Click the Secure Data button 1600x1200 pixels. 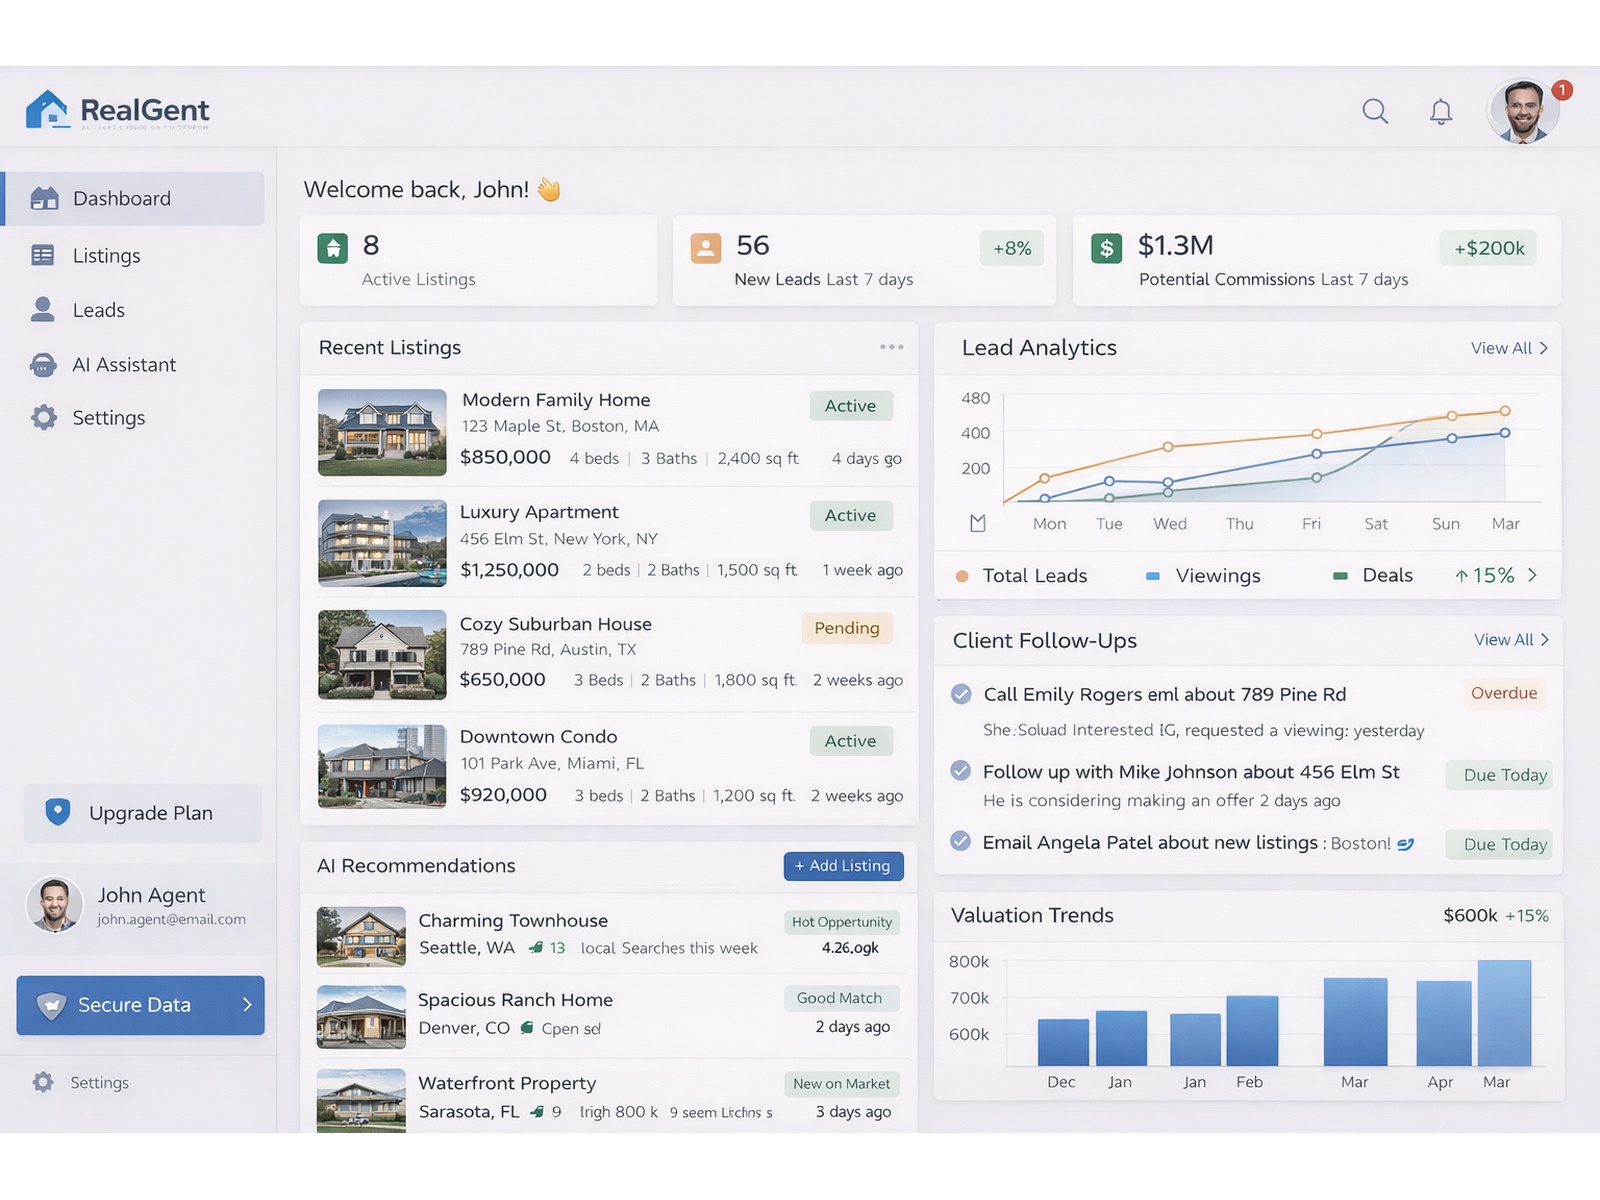141,1005
